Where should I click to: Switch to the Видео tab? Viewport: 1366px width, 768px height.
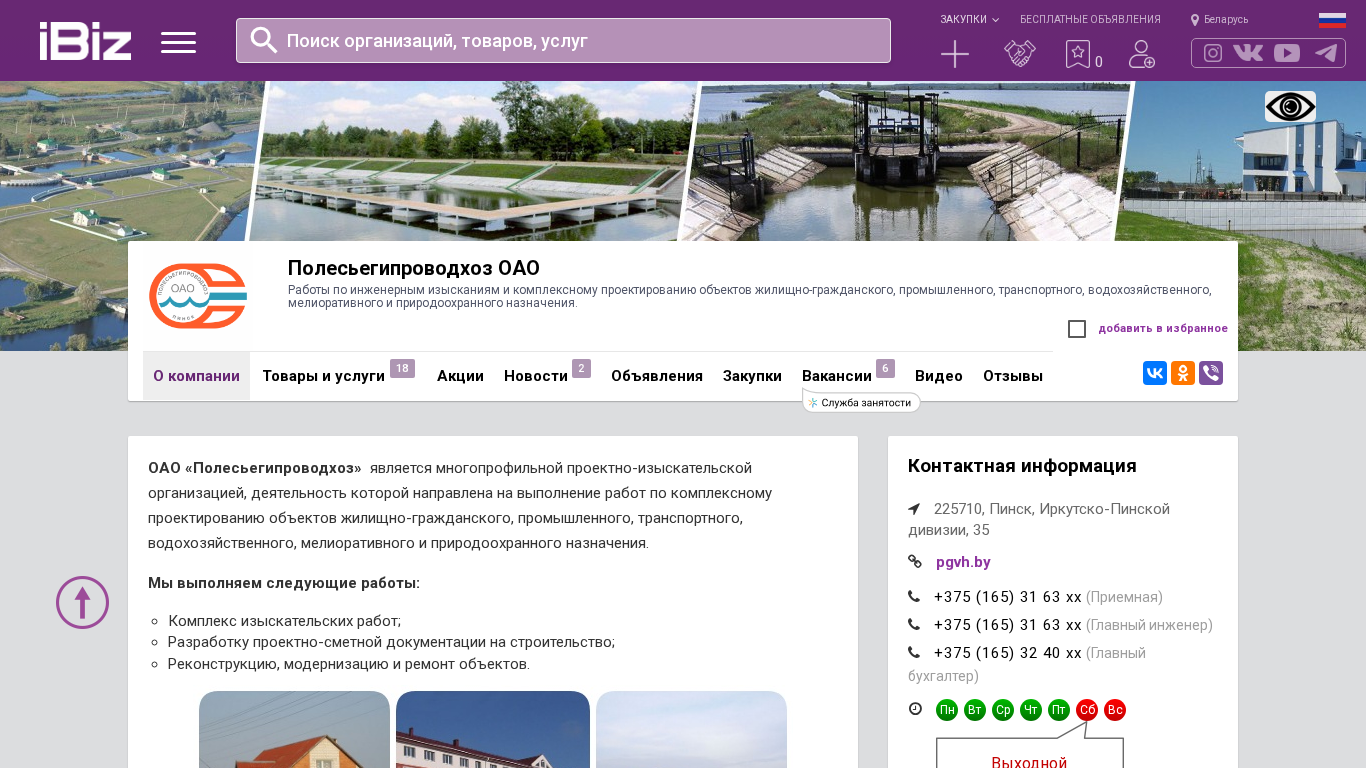(939, 376)
